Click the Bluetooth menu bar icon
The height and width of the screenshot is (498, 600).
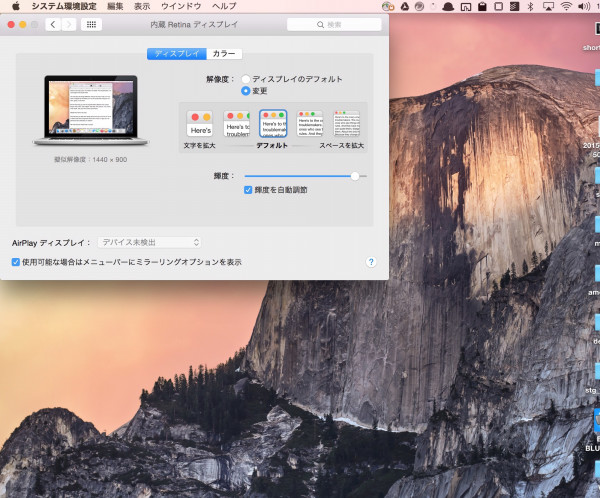tap(530, 6)
